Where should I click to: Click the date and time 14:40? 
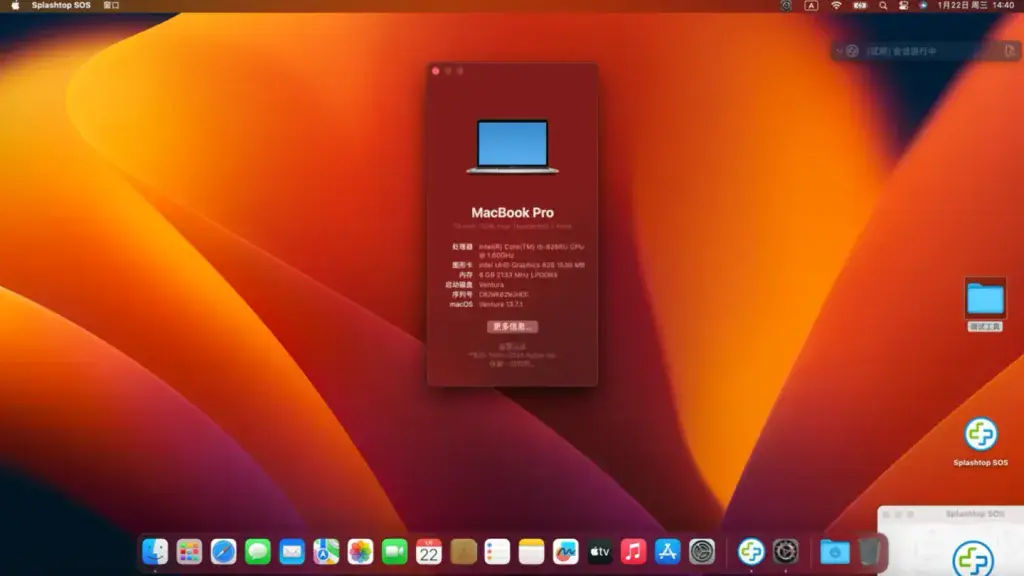pos(976,5)
